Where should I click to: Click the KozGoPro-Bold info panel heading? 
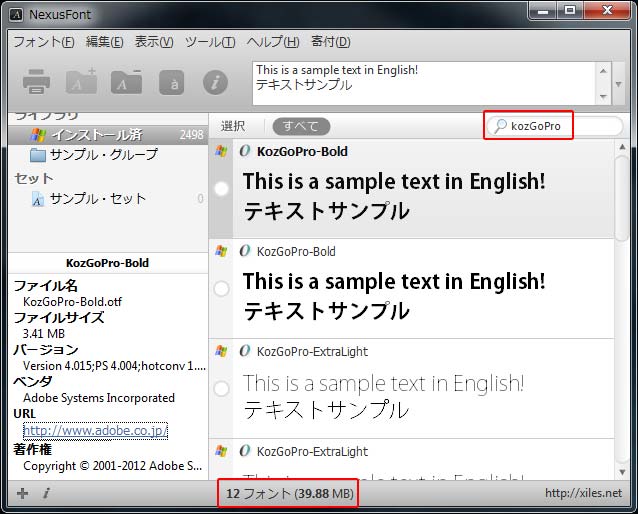coord(107,263)
